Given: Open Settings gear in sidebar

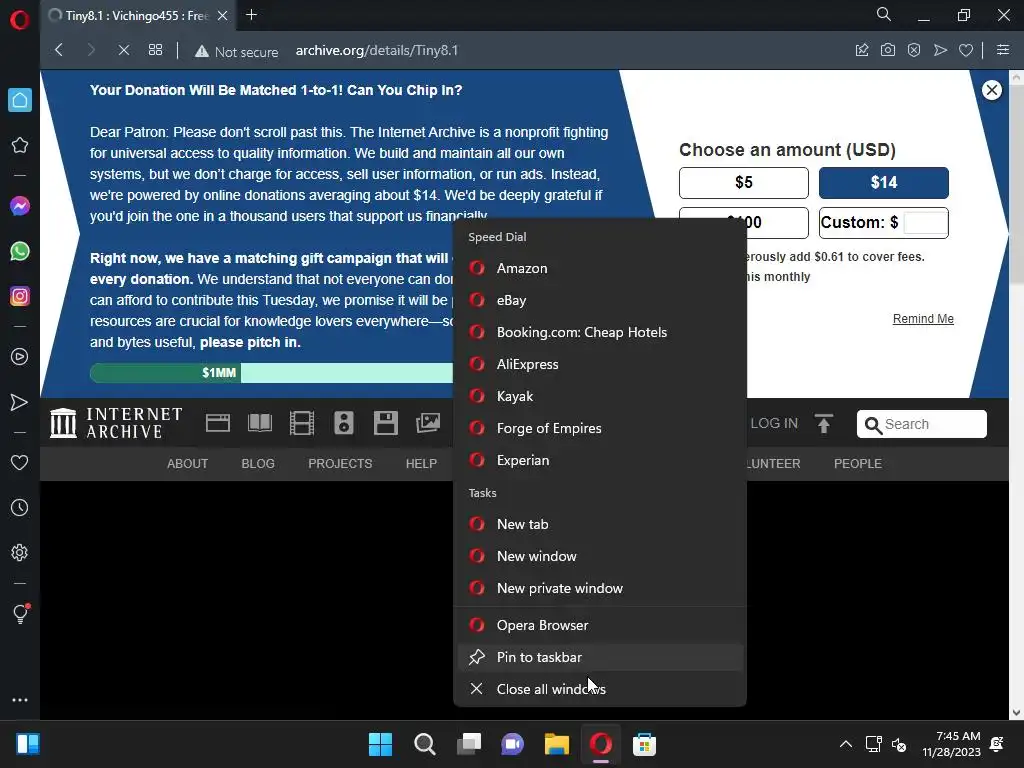Looking at the screenshot, I should (x=20, y=552).
